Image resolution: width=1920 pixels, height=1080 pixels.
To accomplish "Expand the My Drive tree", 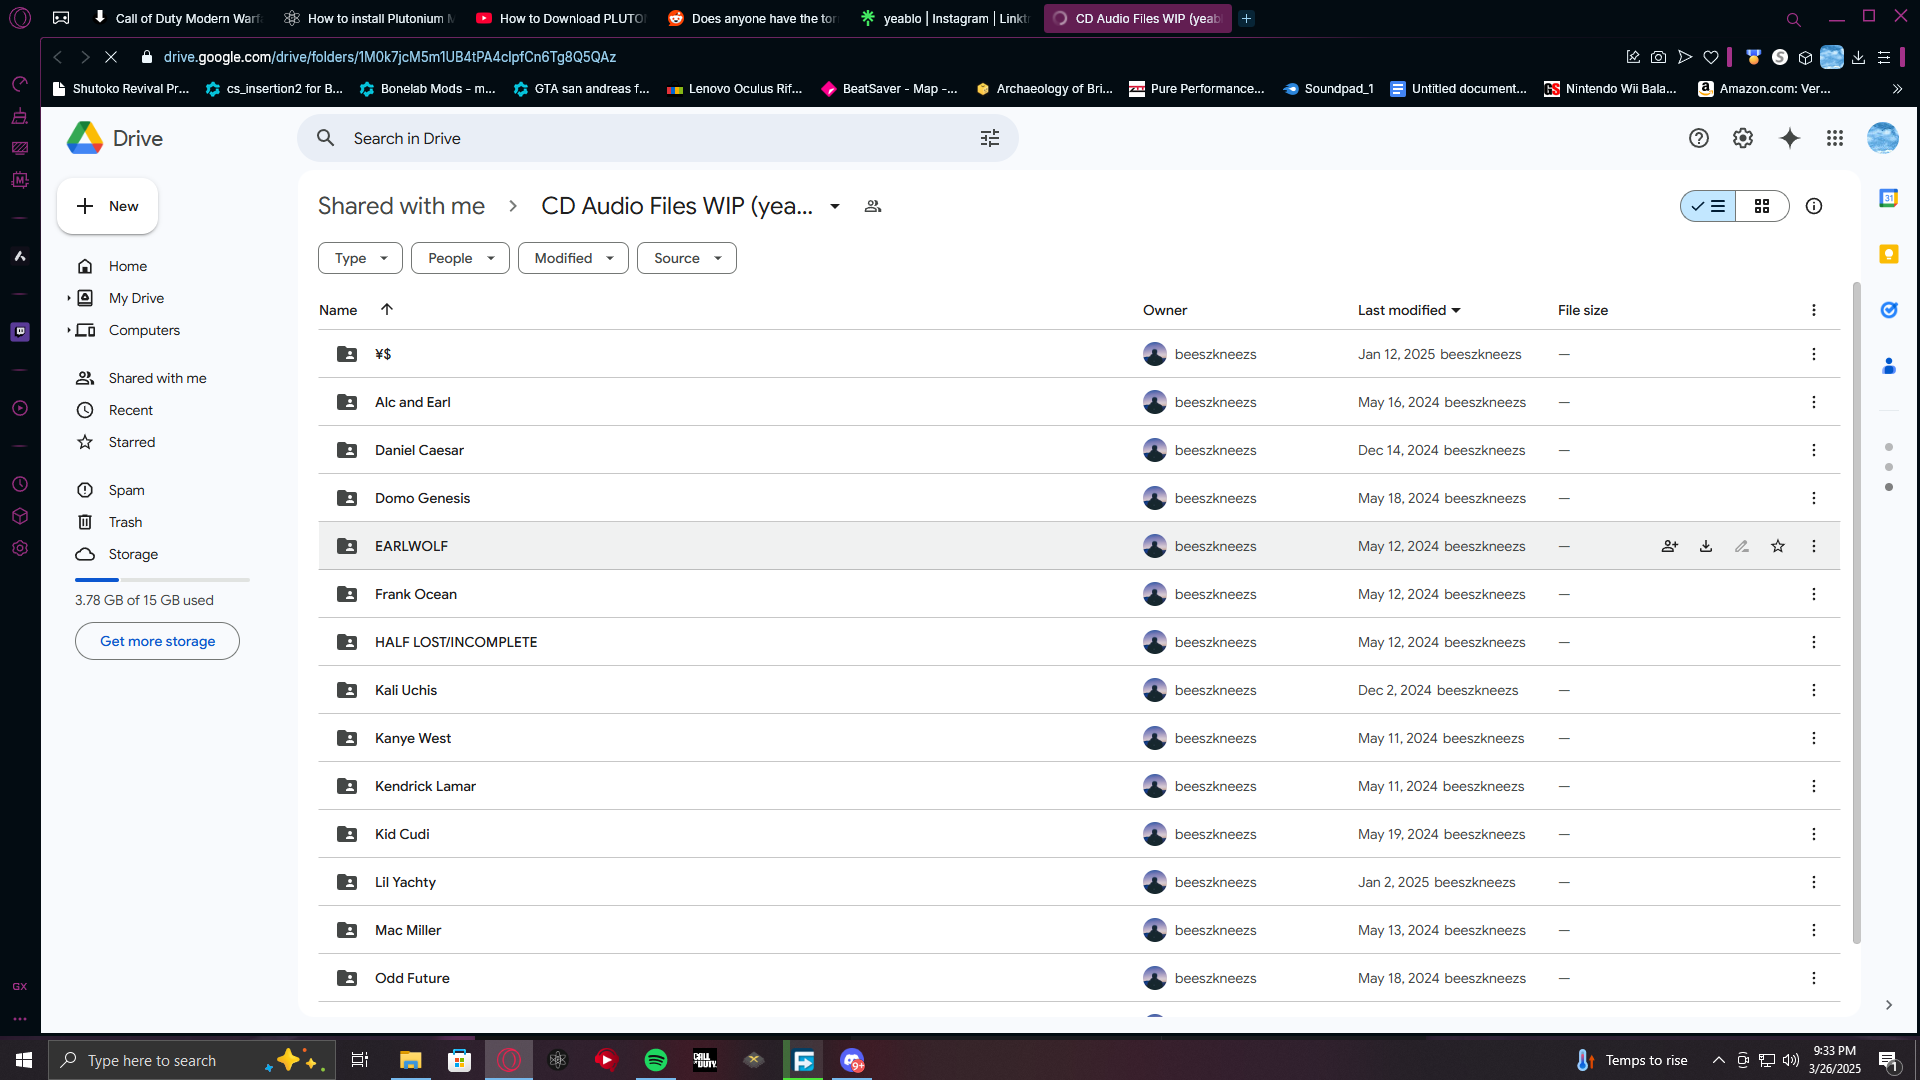I will [68, 298].
